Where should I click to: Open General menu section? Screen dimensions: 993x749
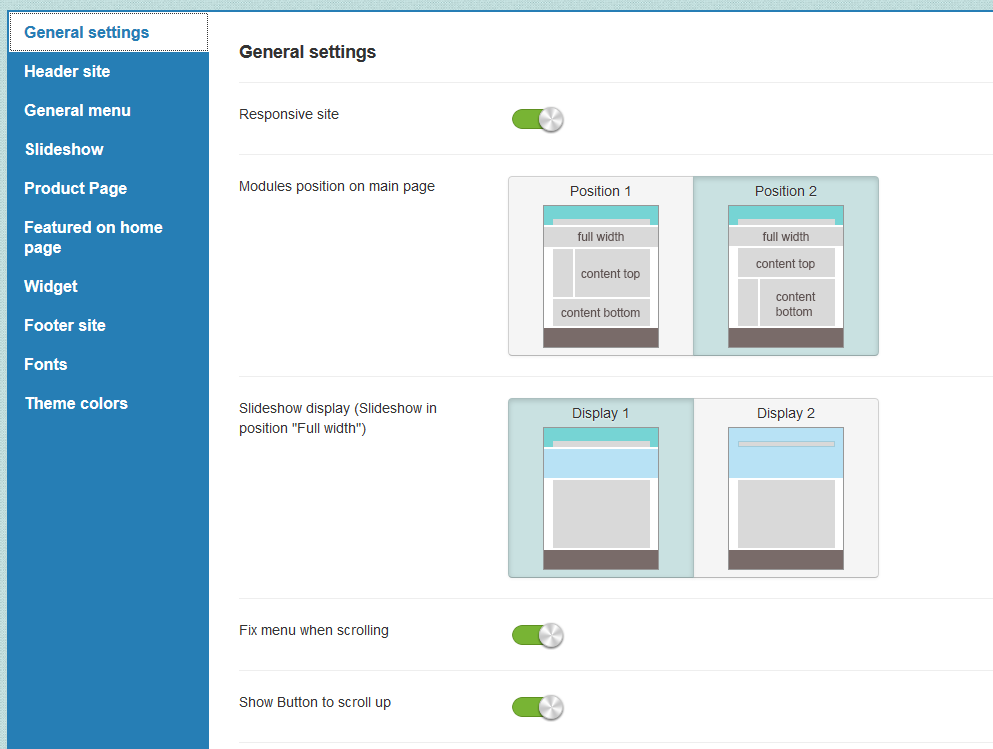[77, 110]
